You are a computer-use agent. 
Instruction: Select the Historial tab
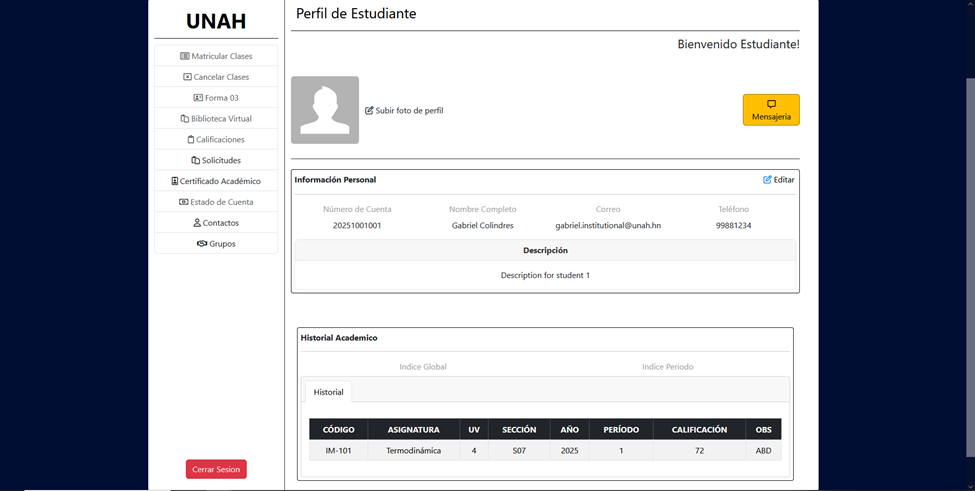328,392
